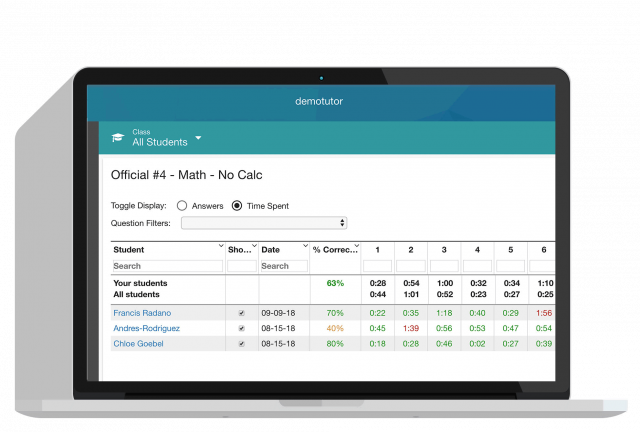
Task: Select the Answers radio button
Action: point(182,206)
